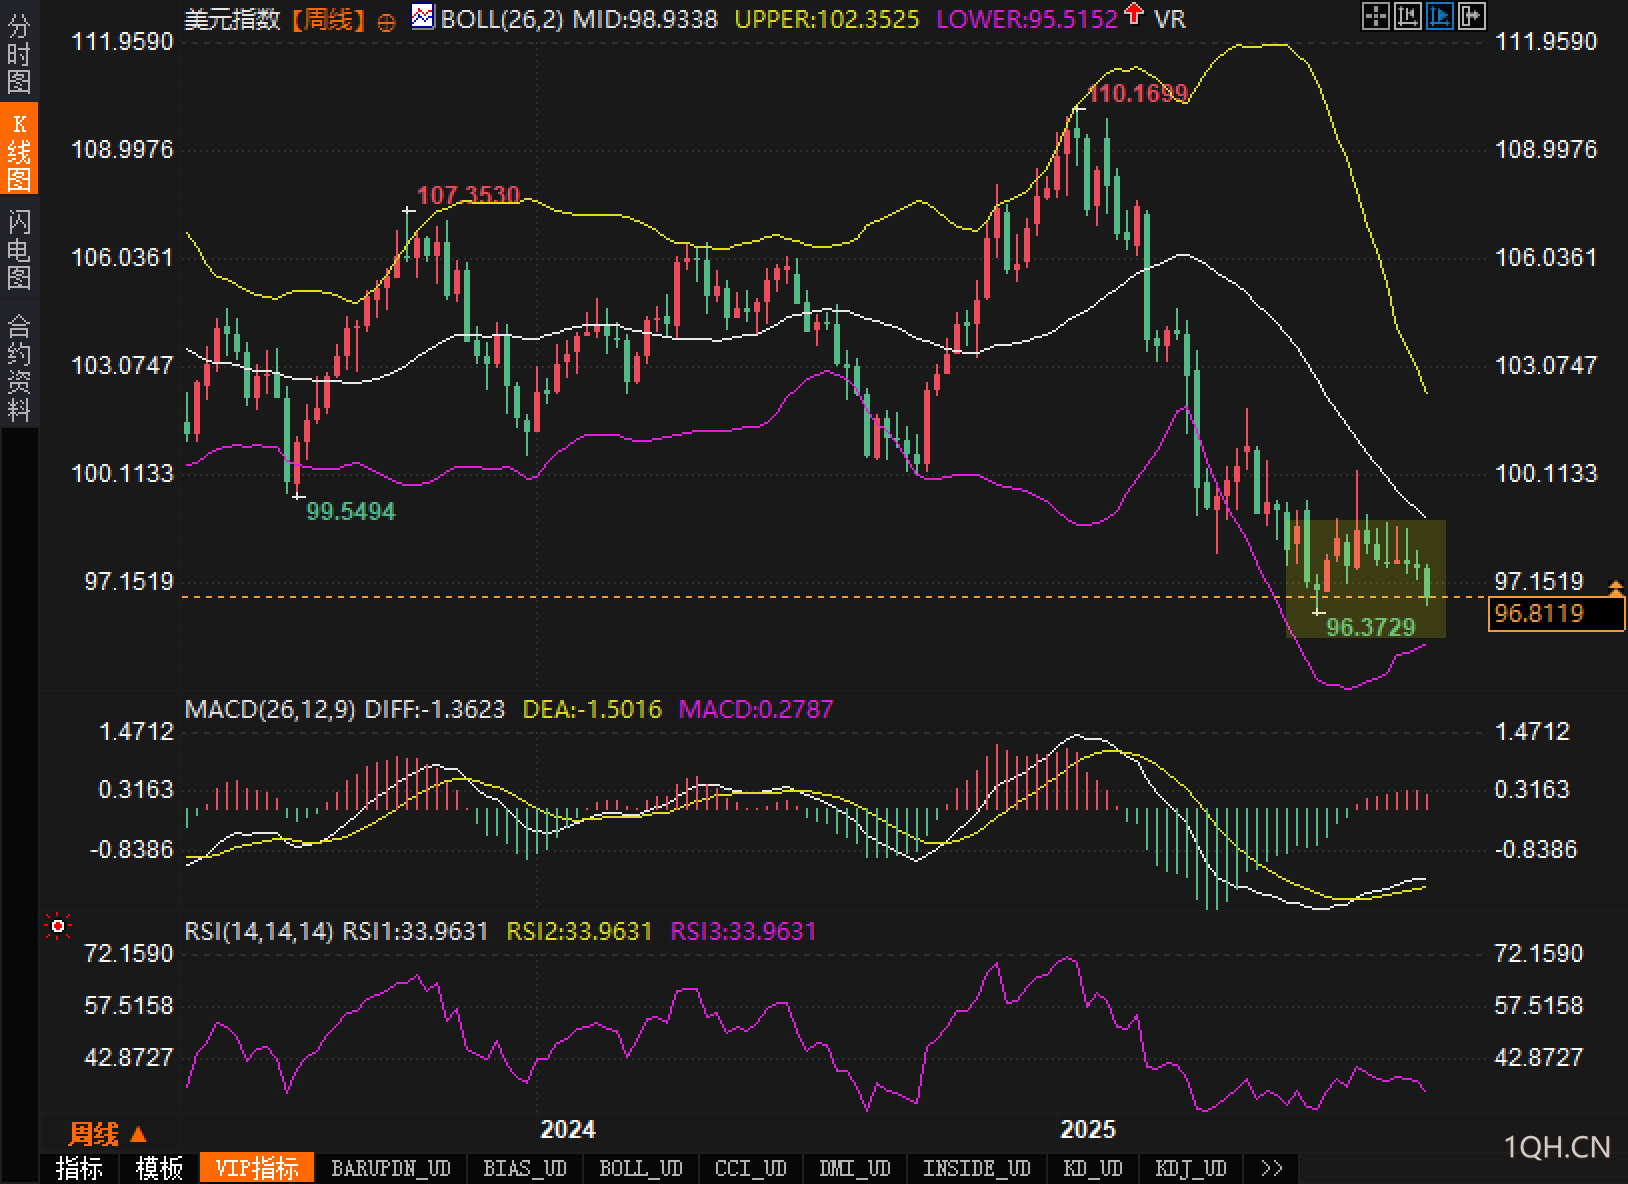
Task: Click the orange arrow at price axis
Action: [x=1615, y=587]
